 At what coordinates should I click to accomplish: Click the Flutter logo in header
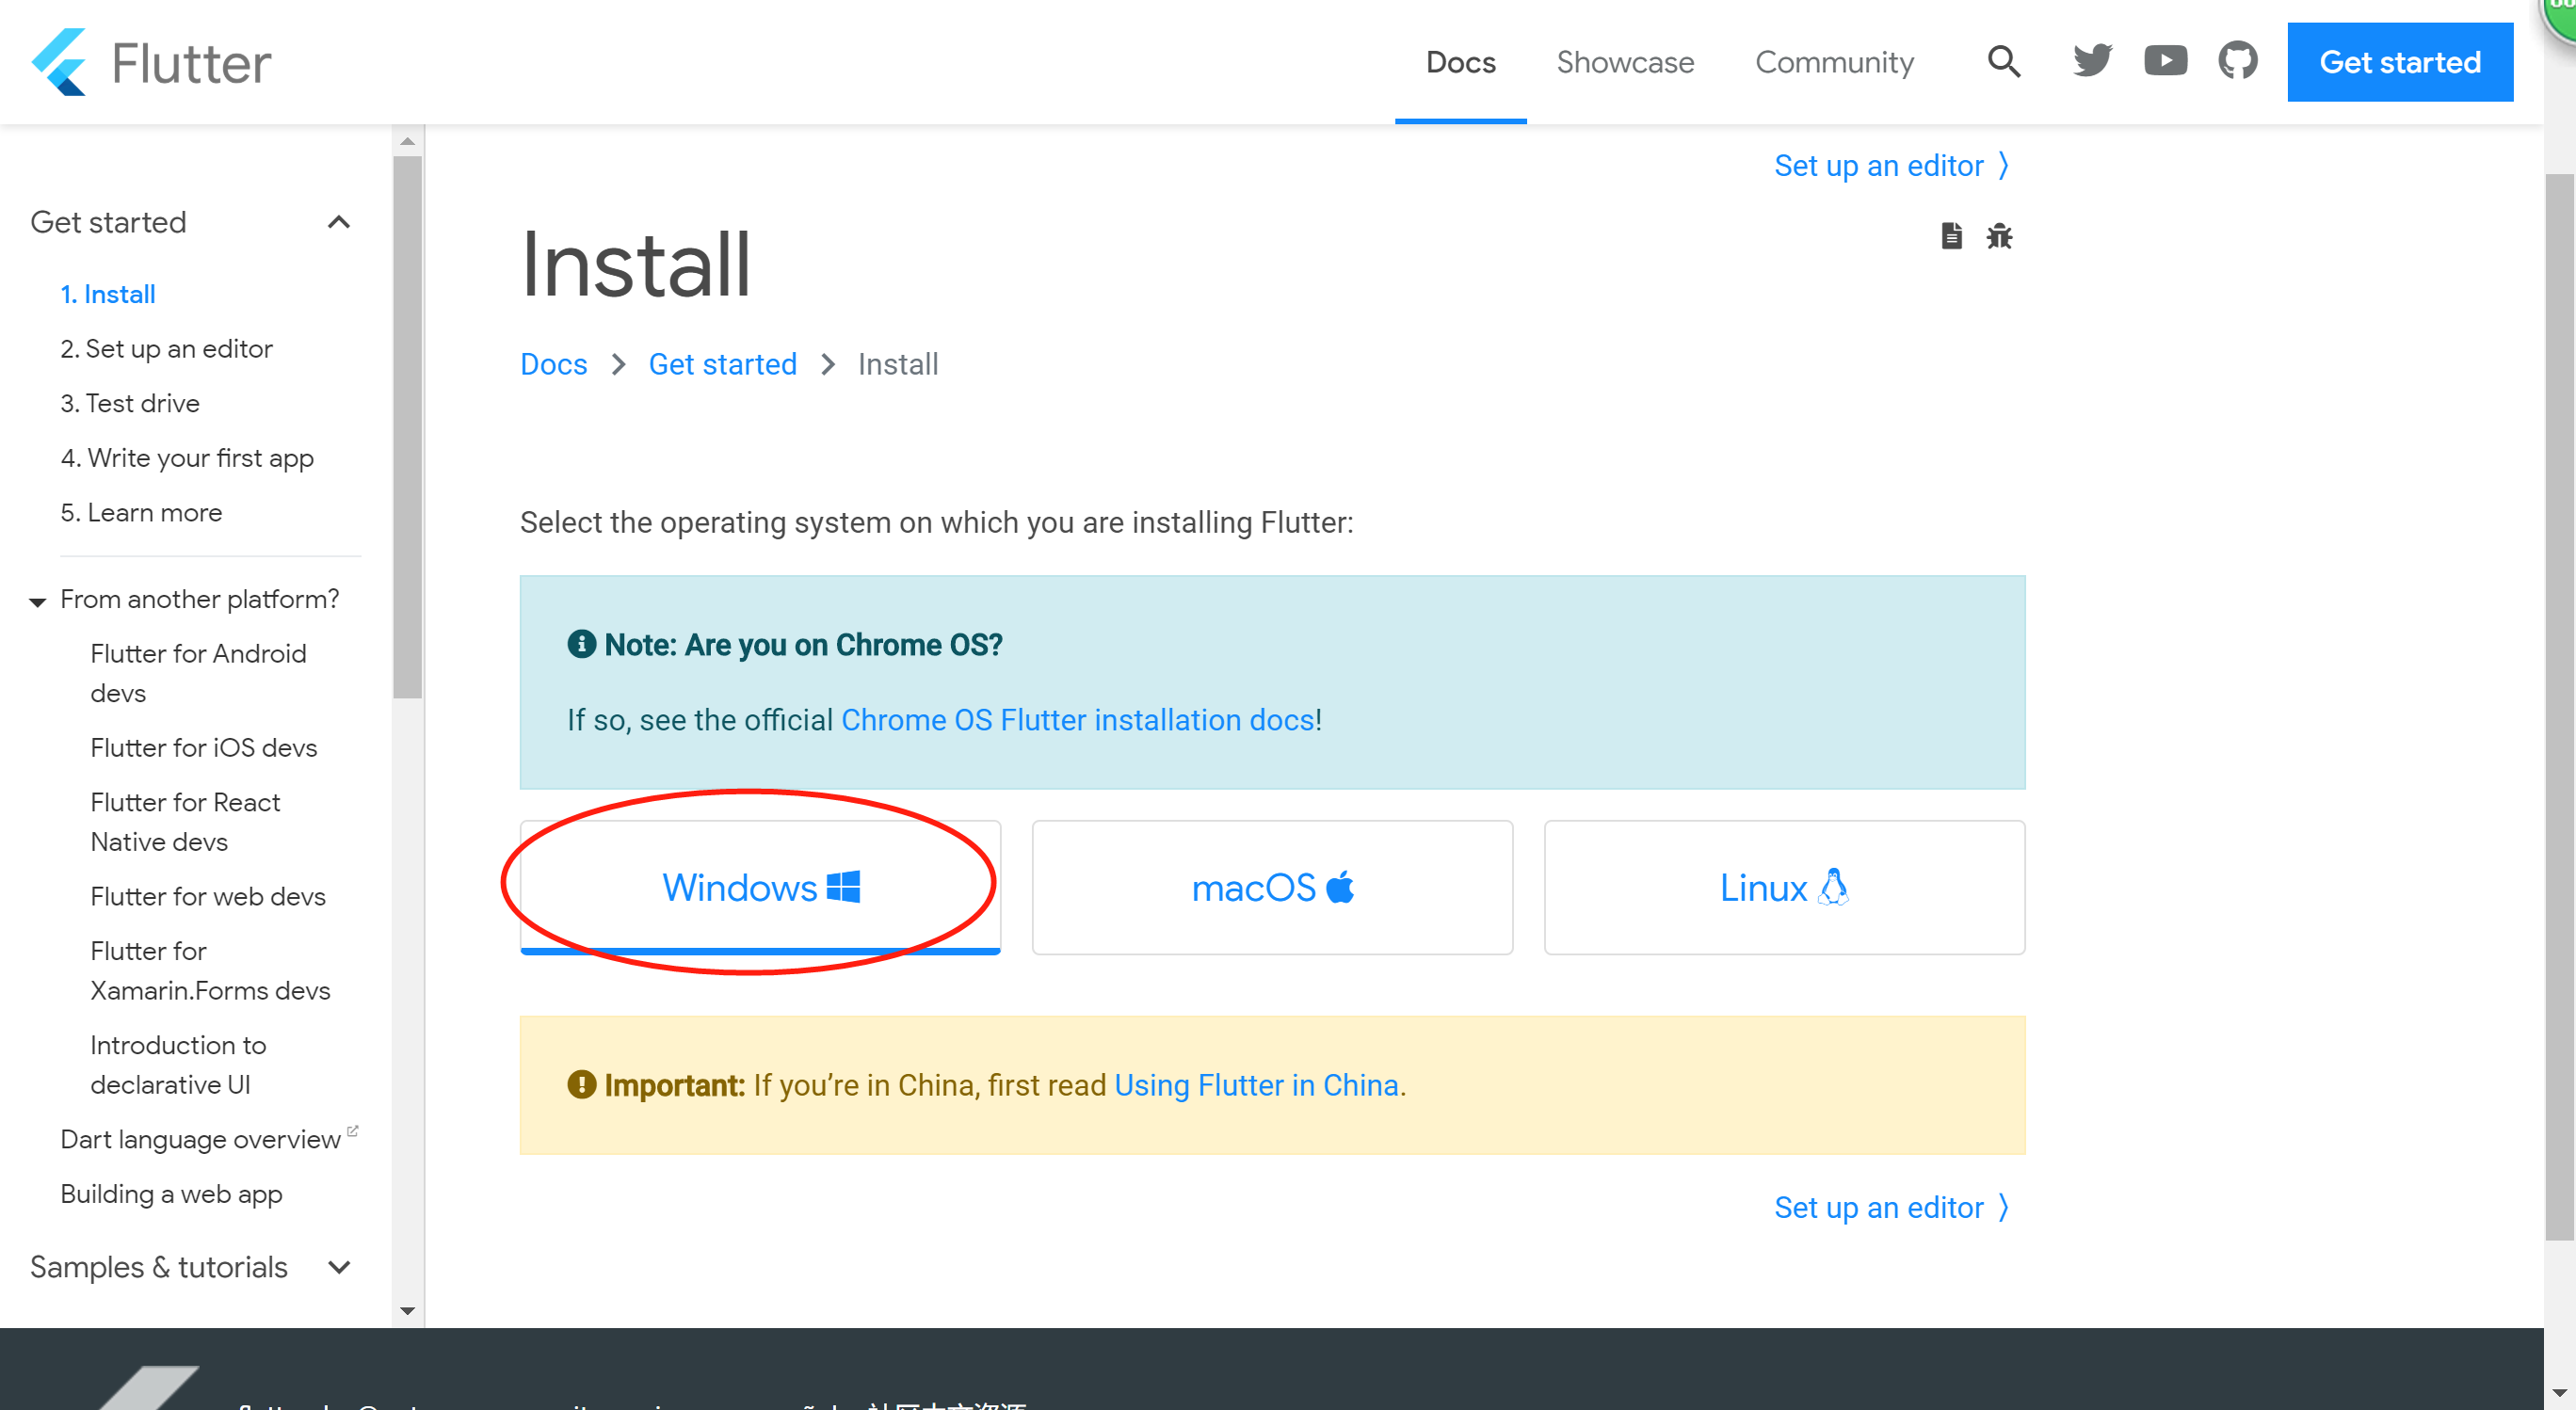coord(151,62)
